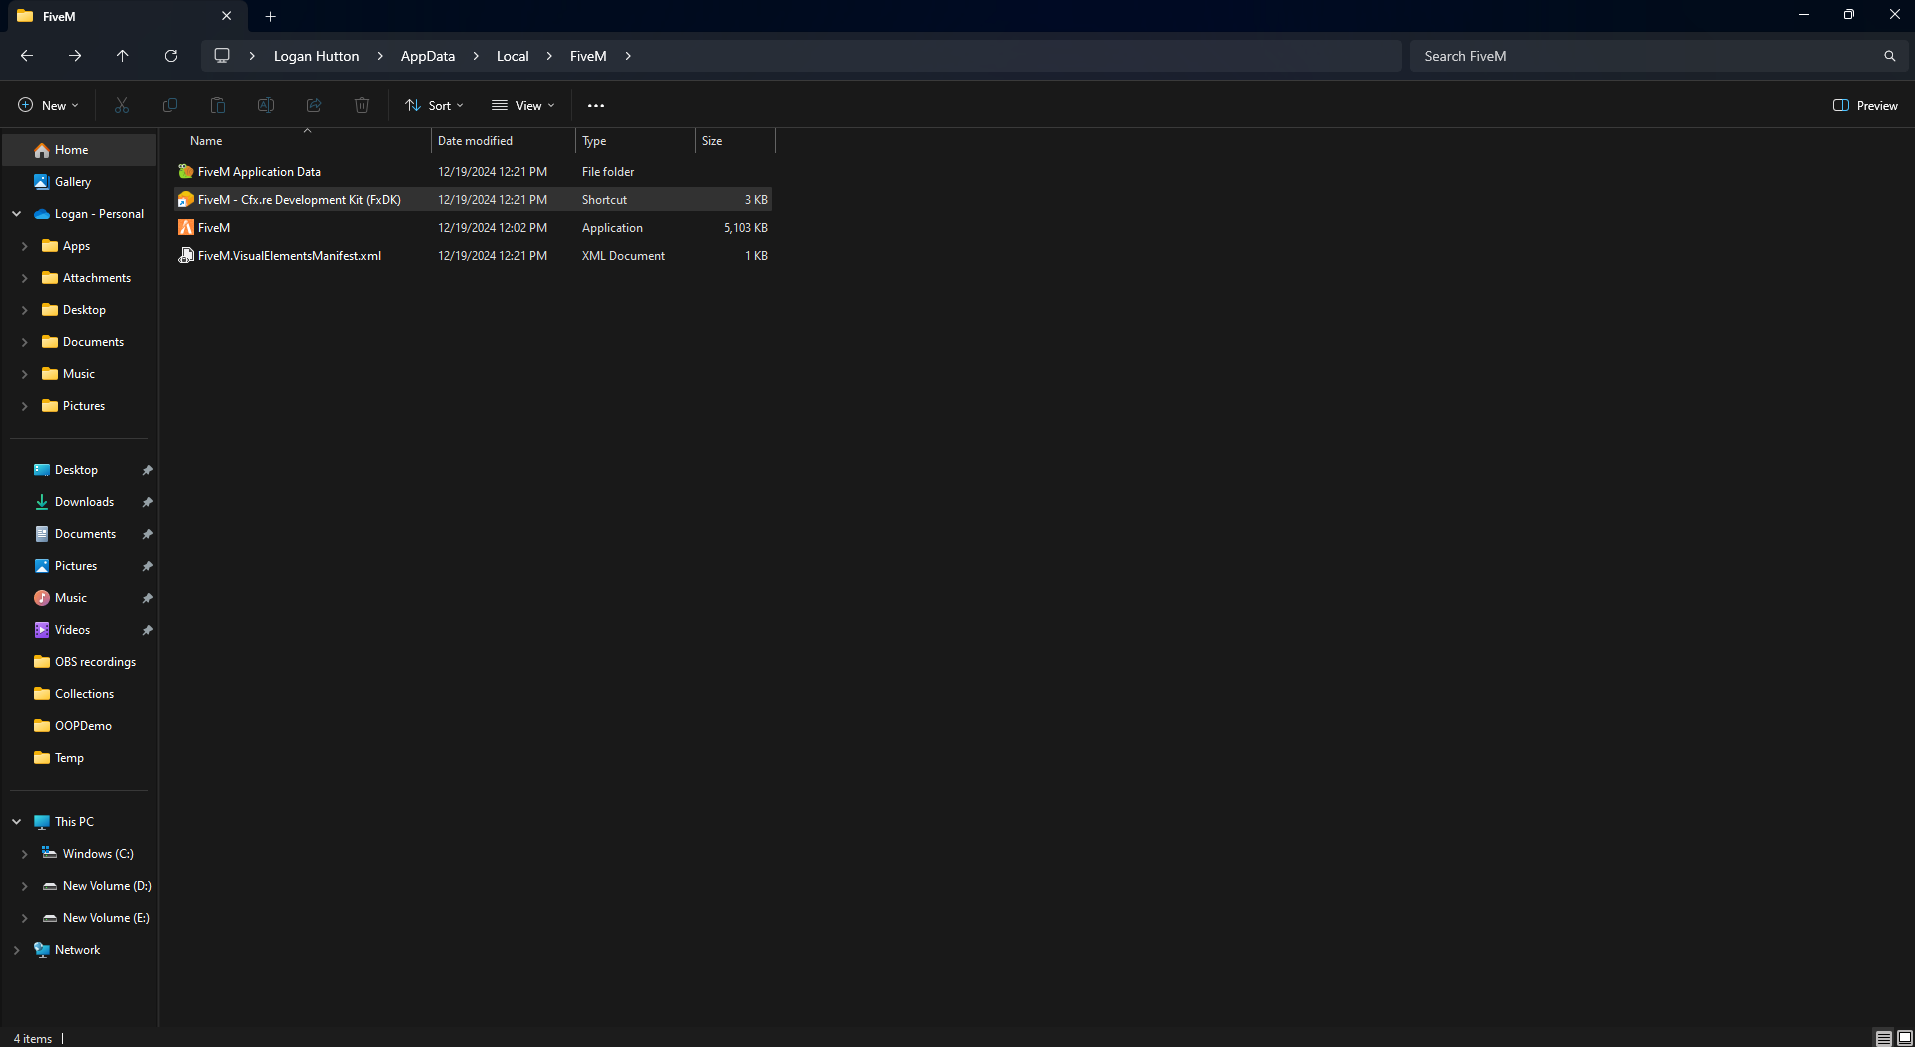This screenshot has width=1915, height=1047.
Task: Click the Refresh icon in navigation bar
Action: click(171, 56)
